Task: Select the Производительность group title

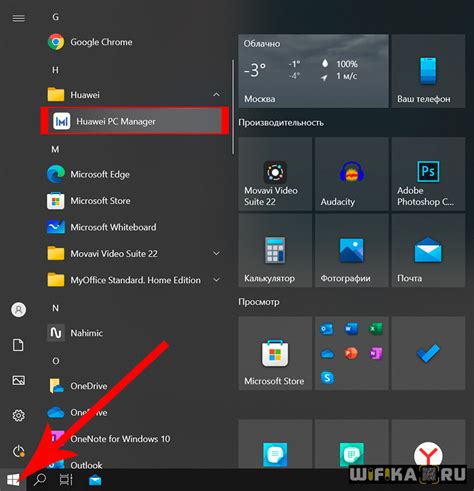Action: pyautogui.click(x=281, y=123)
